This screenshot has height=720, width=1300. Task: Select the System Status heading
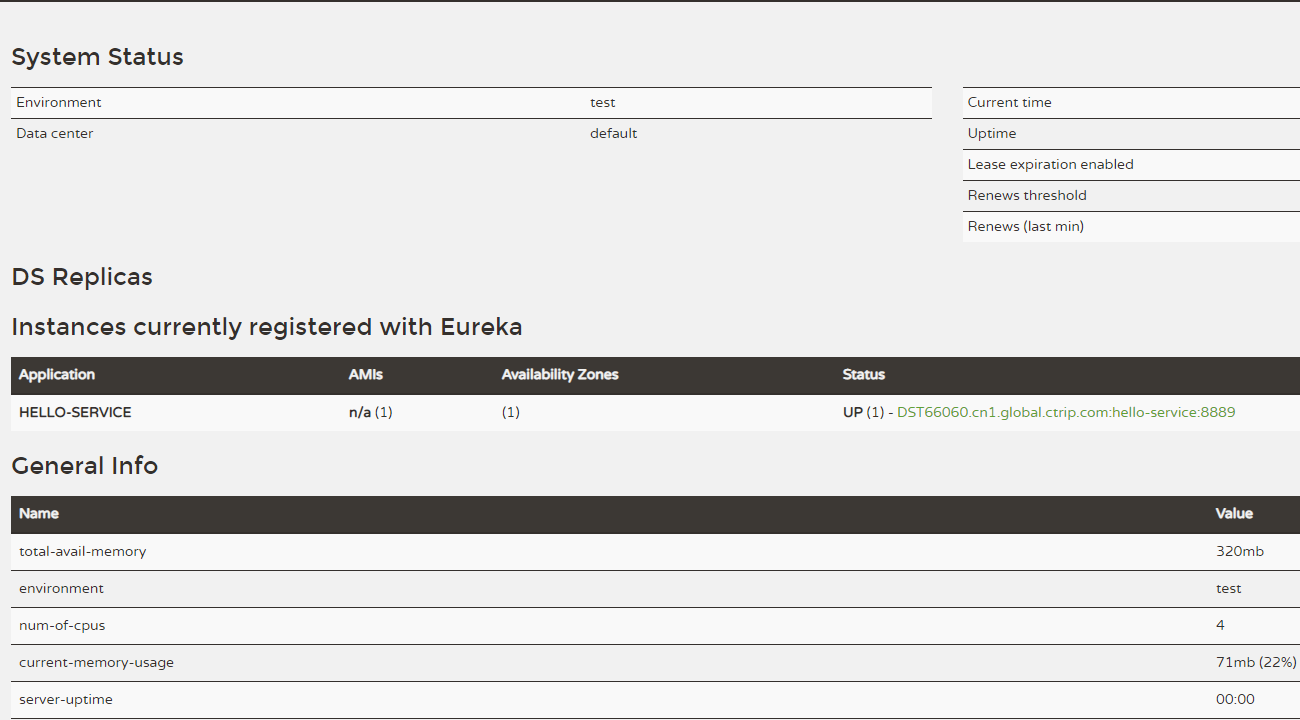pyautogui.click(x=97, y=57)
